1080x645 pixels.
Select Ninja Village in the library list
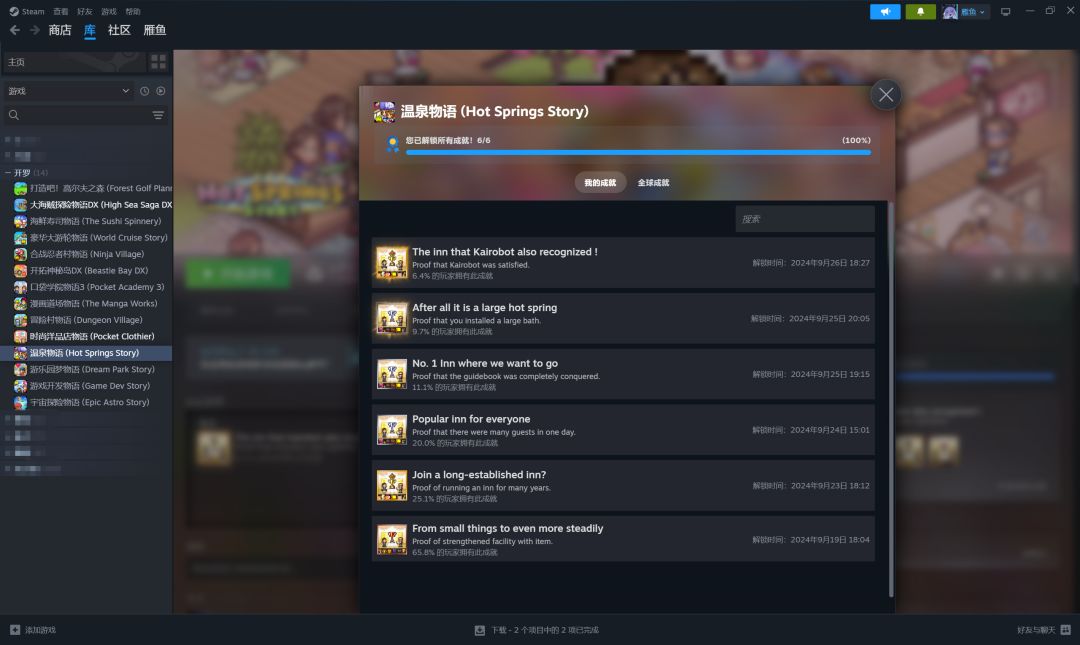(x=87, y=254)
